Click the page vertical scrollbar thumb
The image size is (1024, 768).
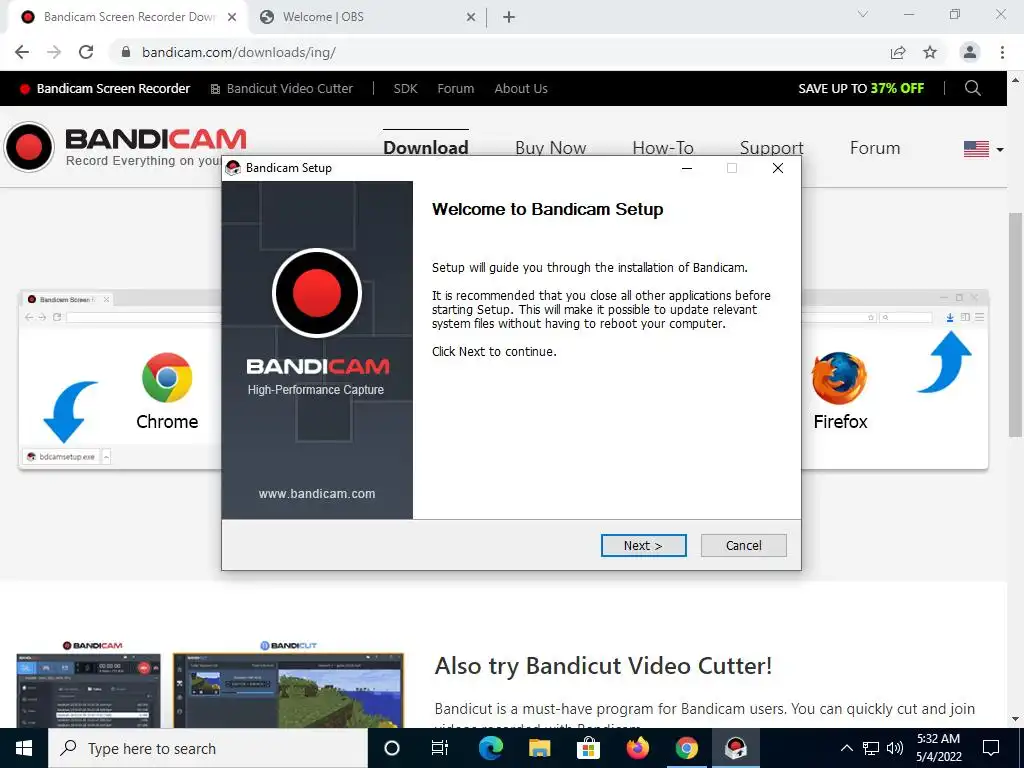point(1015,325)
